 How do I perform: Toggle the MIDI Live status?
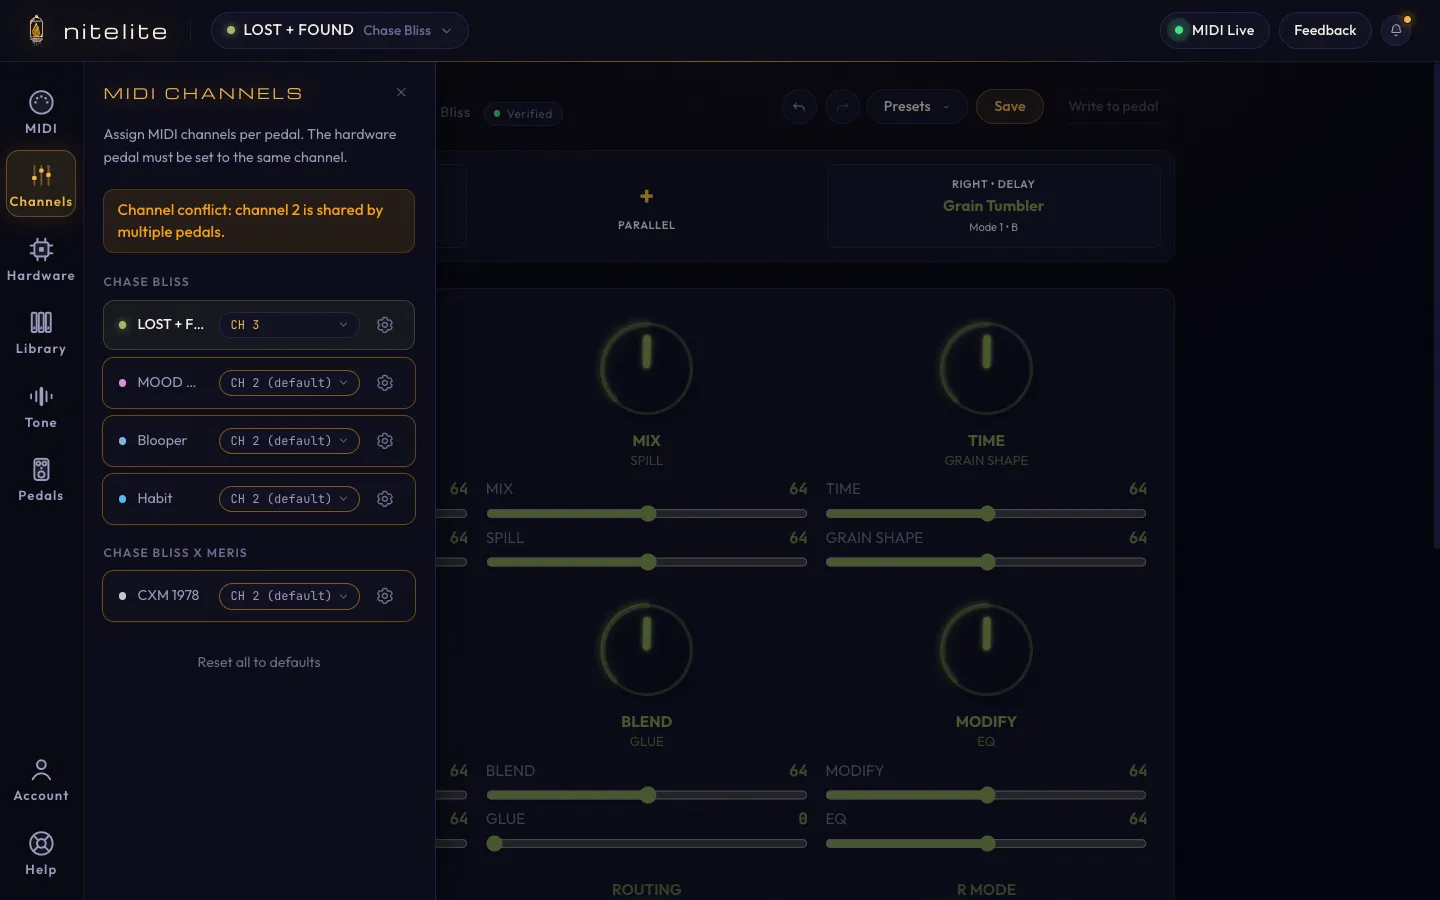coord(1214,30)
